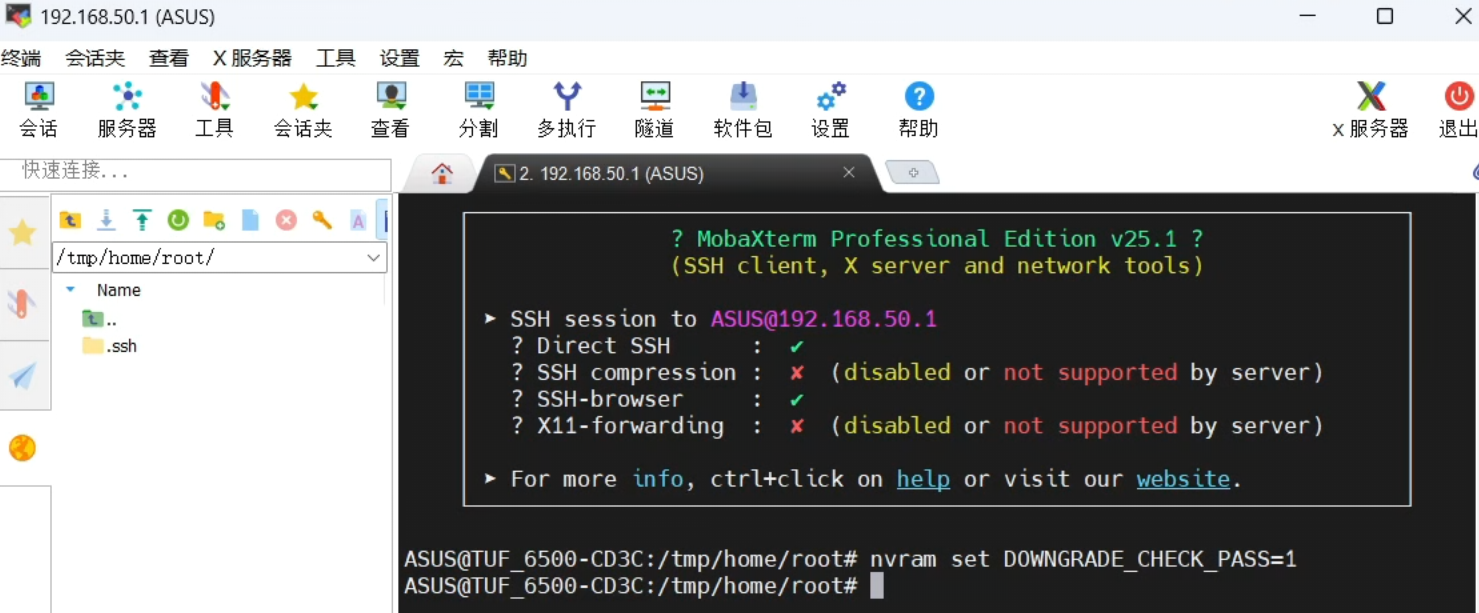Screen dimensions: 1479x613
Task: Open the X 服务器 menu
Action: pyautogui.click(x=252, y=58)
